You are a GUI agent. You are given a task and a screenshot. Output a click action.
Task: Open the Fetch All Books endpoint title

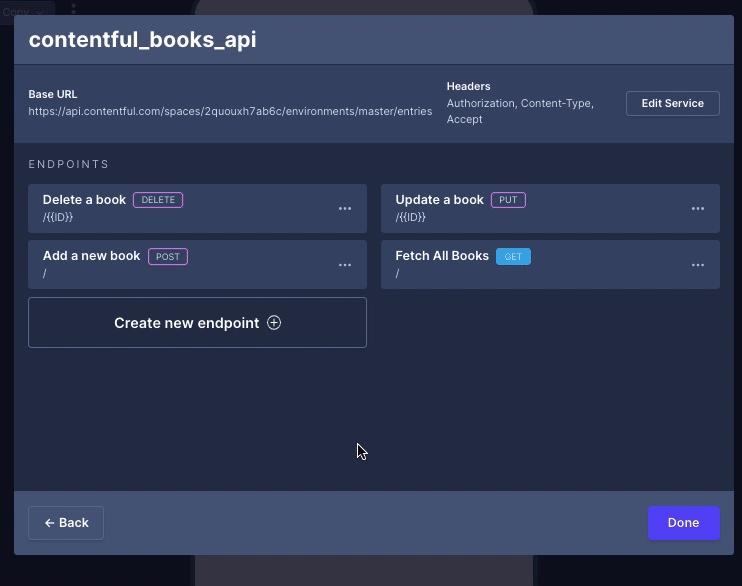[x=442, y=256]
